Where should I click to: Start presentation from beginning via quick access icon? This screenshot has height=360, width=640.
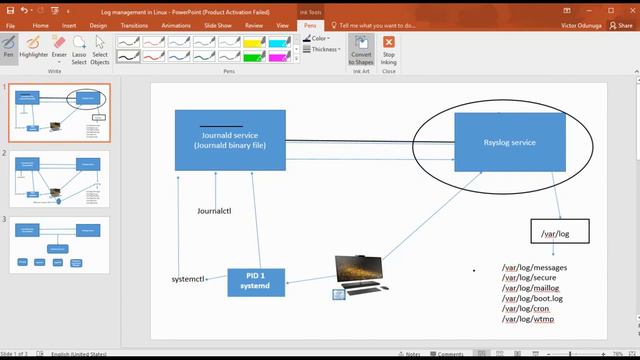(x=55, y=11)
